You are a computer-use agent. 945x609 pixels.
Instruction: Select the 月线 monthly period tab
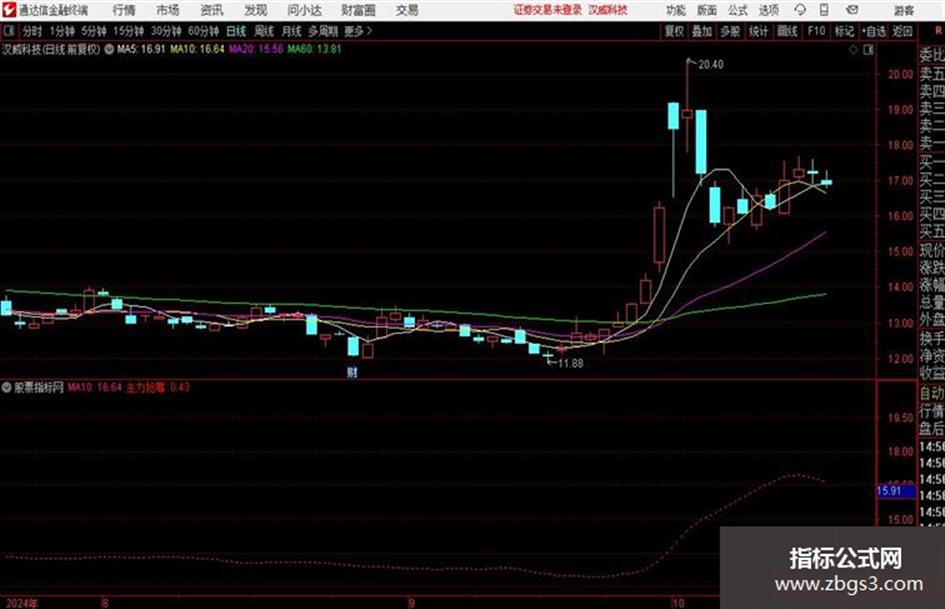291,31
